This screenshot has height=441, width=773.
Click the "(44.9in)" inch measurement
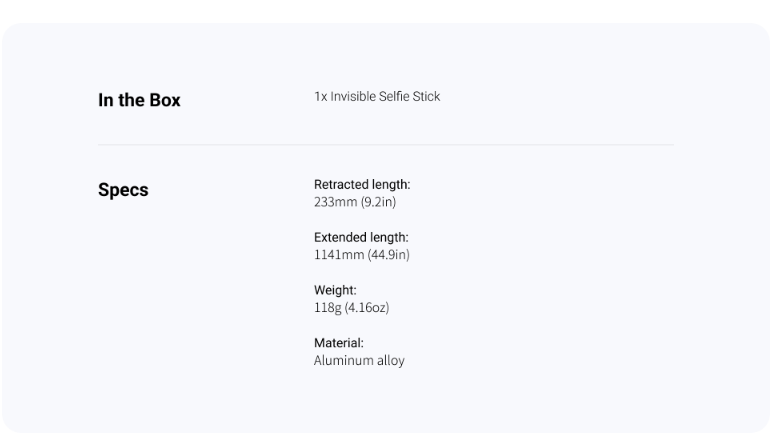point(388,255)
